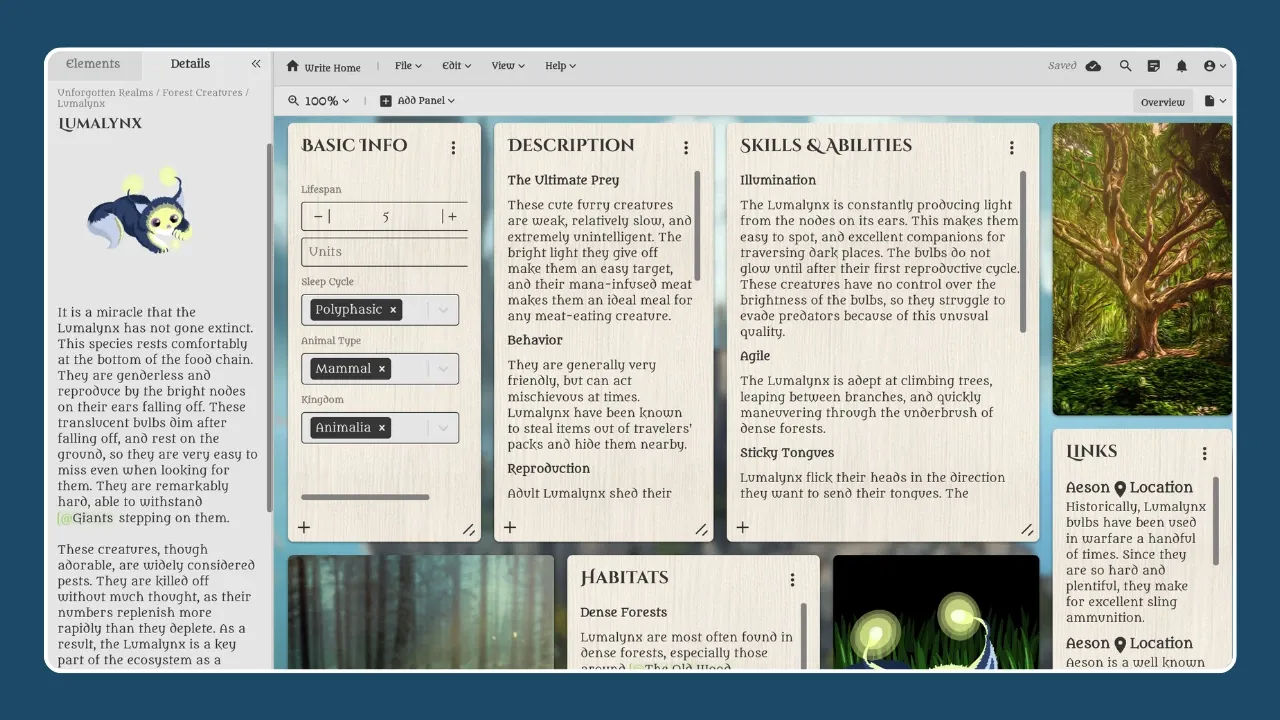Open the @Giants mention link

pos(86,518)
